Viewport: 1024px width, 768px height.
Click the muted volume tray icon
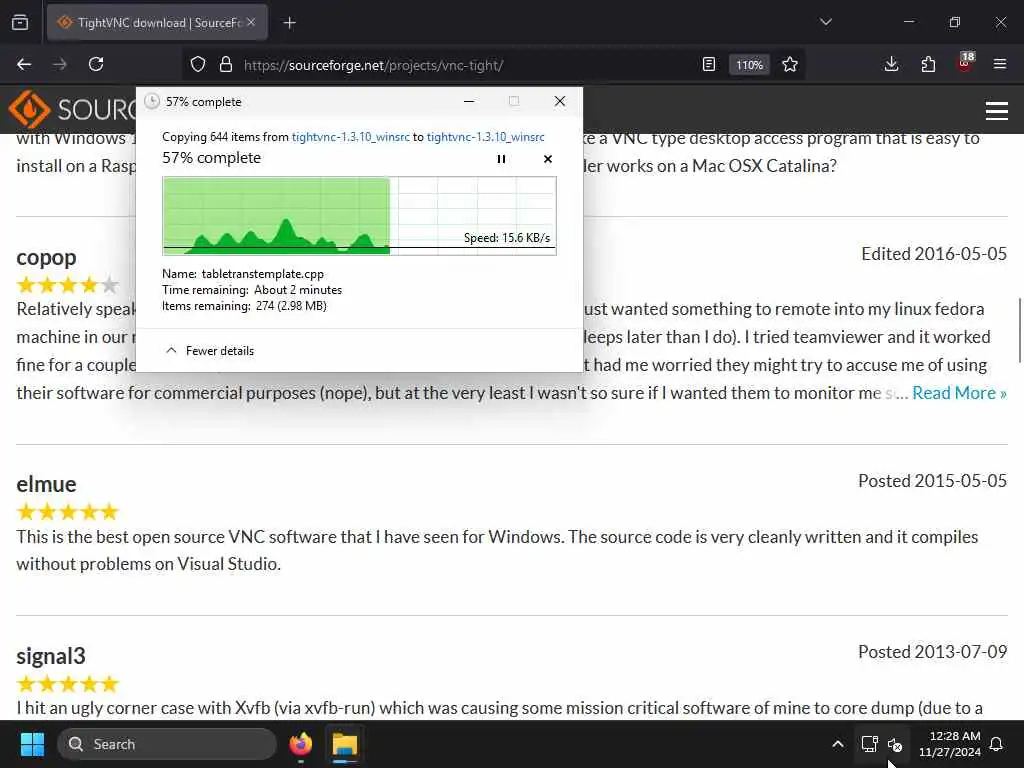(895, 744)
